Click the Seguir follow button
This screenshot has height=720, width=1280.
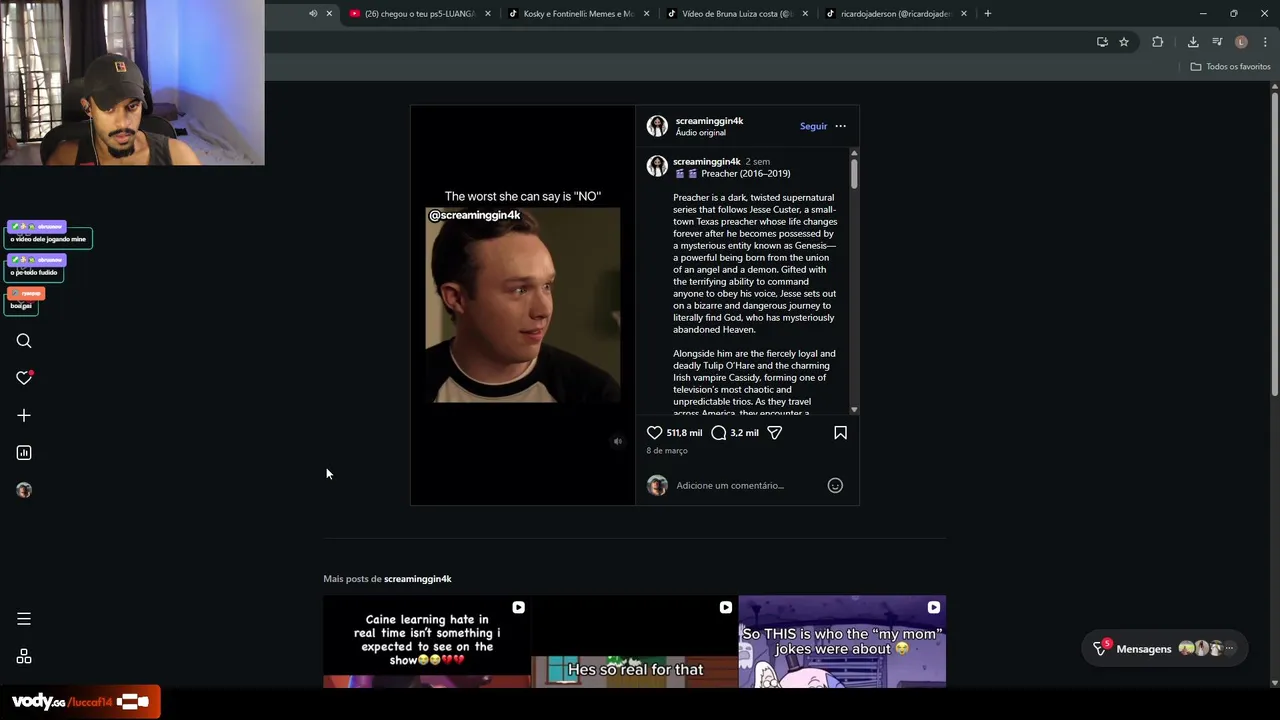pos(813,126)
